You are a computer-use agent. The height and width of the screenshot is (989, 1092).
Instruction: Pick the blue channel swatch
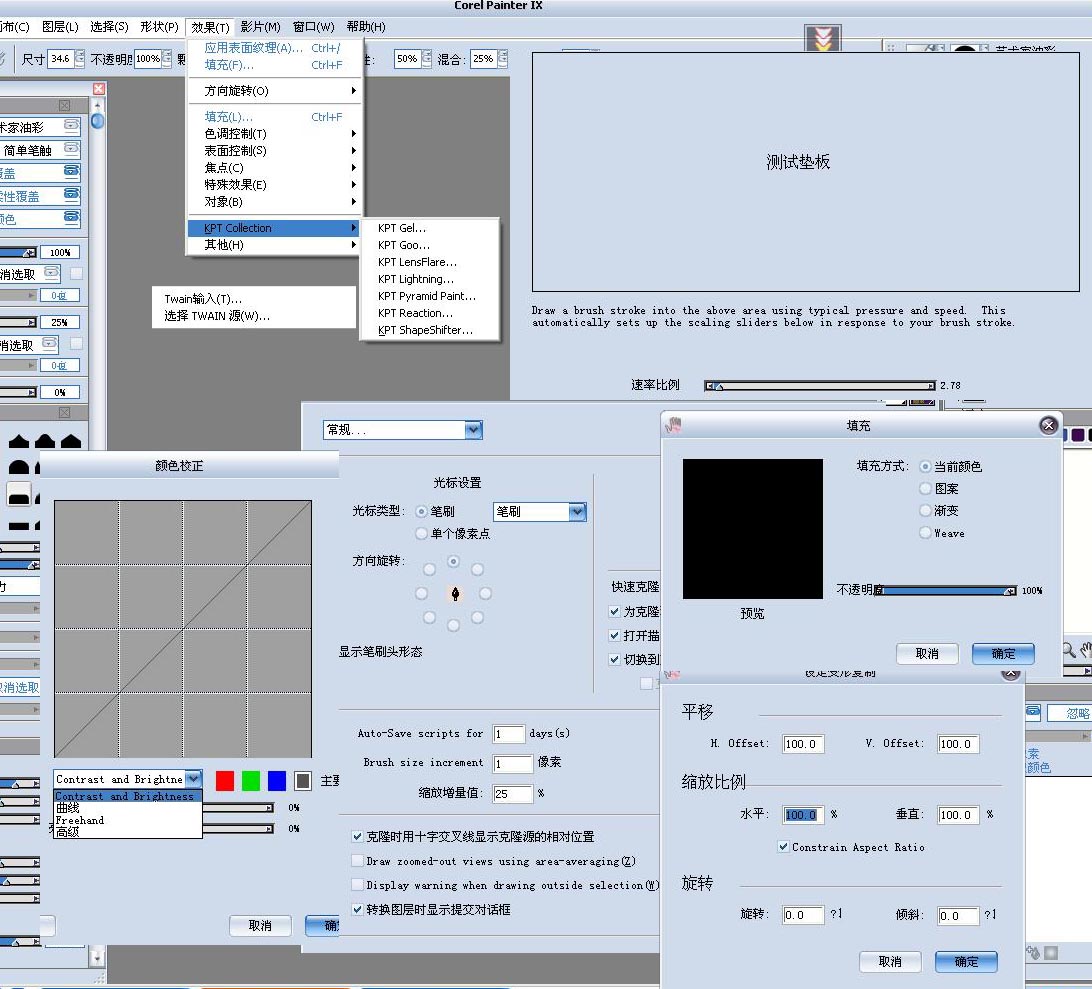[276, 781]
